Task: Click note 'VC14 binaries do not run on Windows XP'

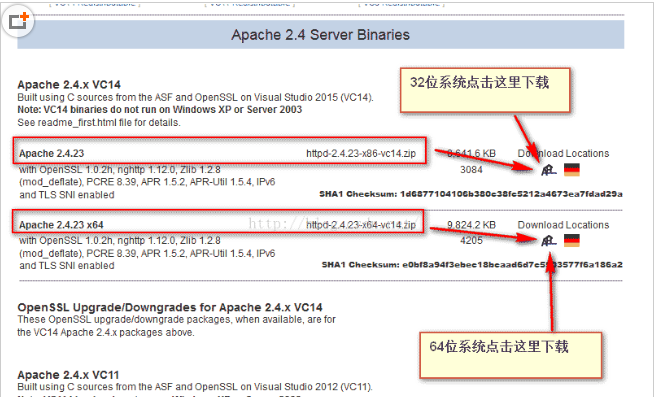Action: [x=160, y=110]
